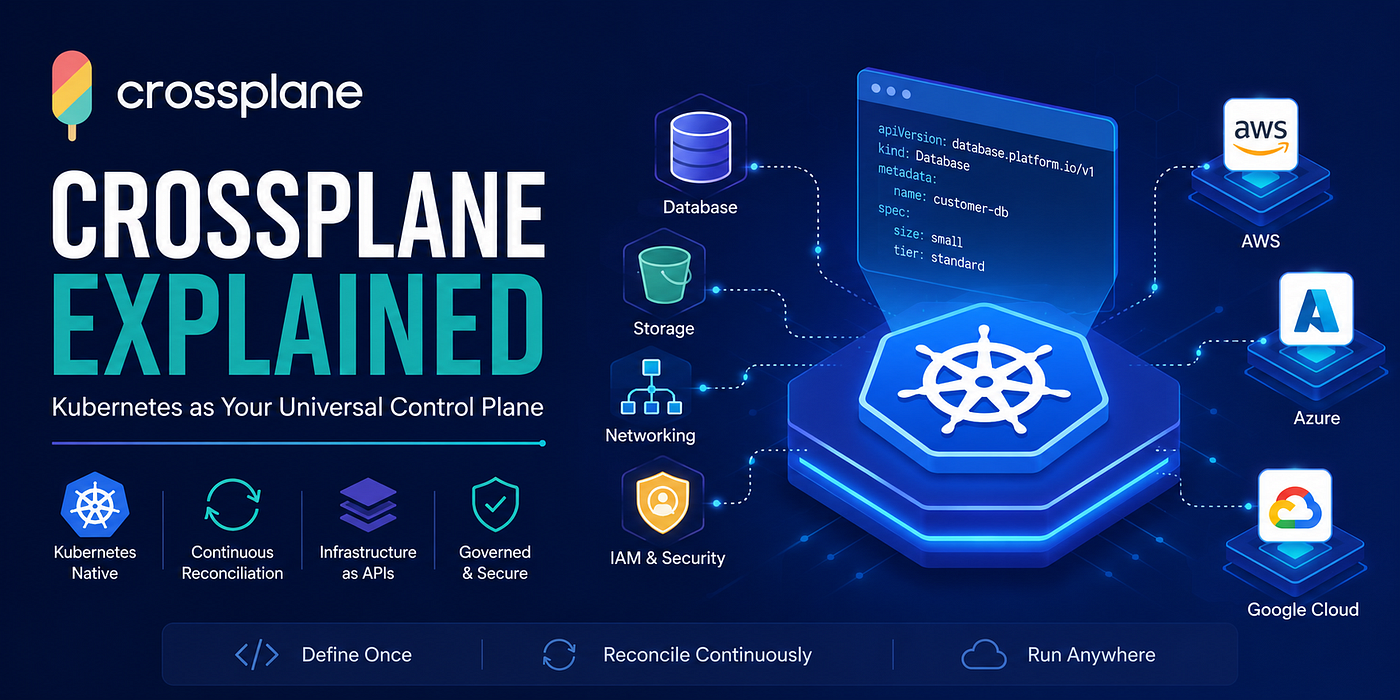The width and height of the screenshot is (1400, 700).
Task: Click the 'Infrastructure as APIs' caption
Action: pos(368,563)
